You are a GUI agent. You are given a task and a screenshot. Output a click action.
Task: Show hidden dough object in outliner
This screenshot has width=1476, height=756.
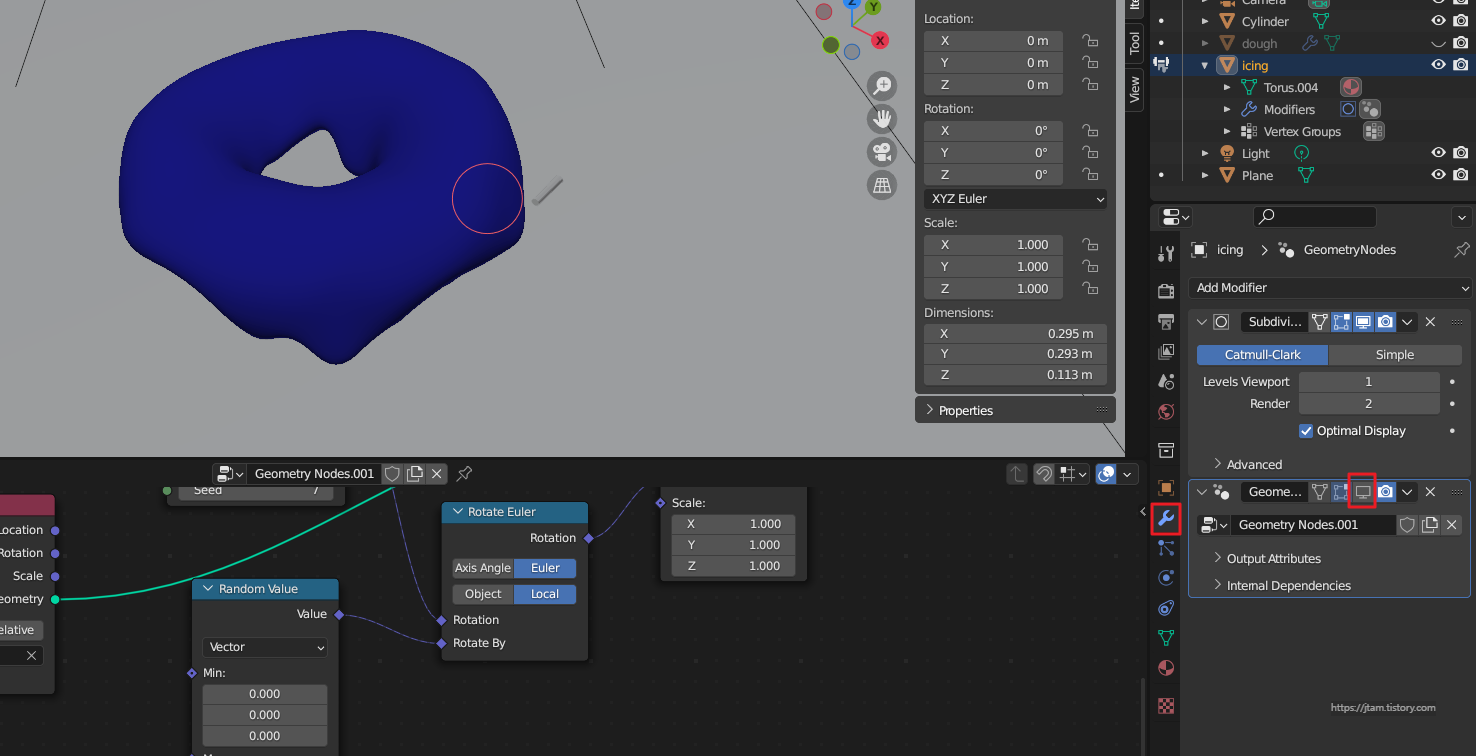coord(1438,43)
